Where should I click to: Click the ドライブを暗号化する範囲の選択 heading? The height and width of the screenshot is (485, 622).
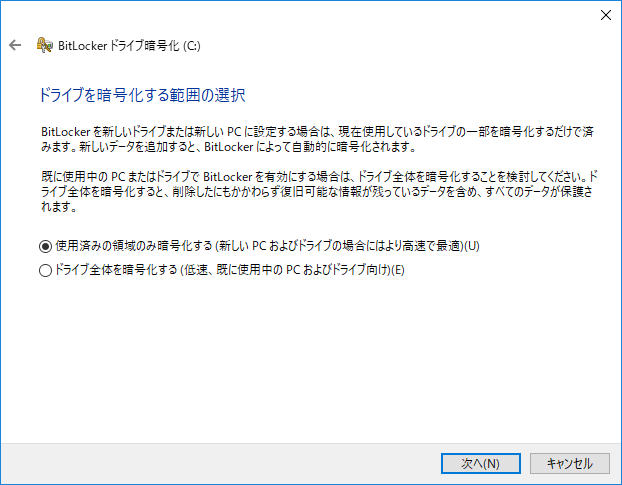[x=141, y=97]
